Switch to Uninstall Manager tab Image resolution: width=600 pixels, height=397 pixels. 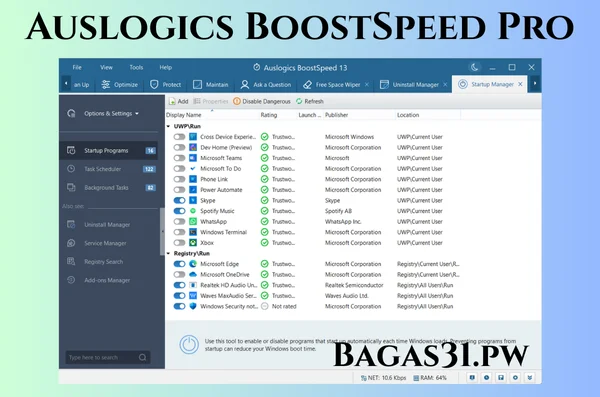pyautogui.click(x=410, y=85)
